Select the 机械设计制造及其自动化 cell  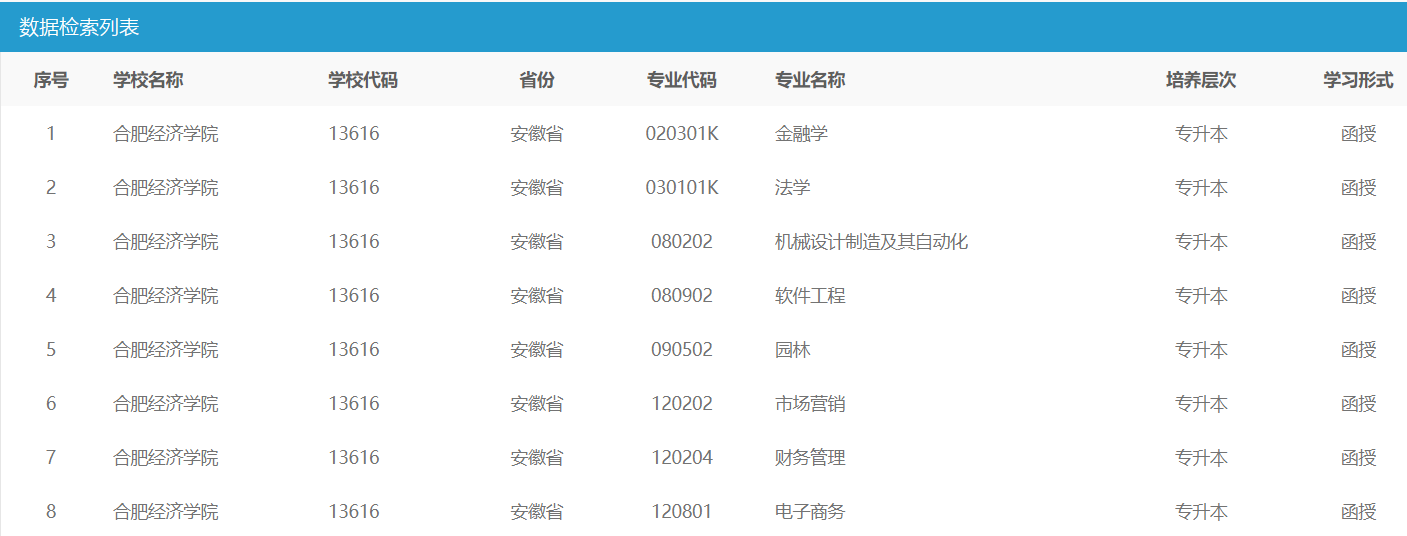[872, 241]
